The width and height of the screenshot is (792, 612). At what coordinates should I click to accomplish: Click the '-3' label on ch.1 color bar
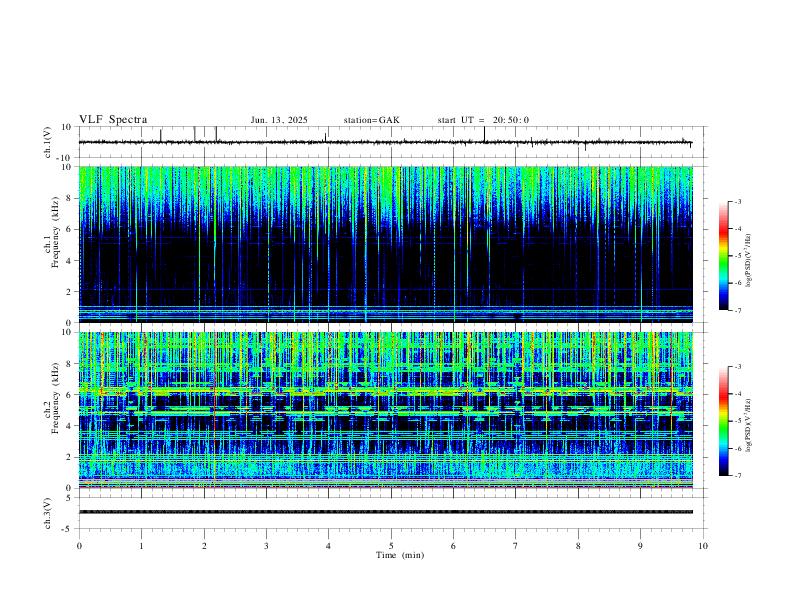pos(737,201)
